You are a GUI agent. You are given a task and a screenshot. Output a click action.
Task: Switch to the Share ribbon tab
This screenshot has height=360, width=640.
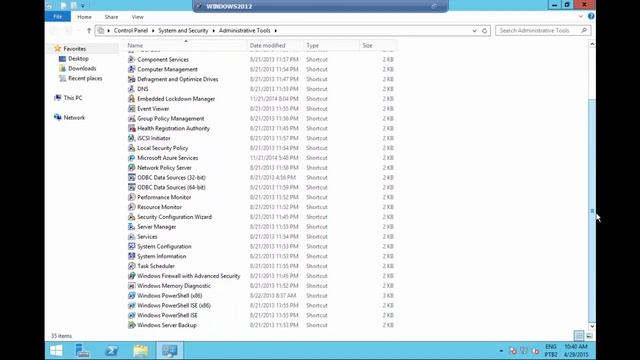point(111,17)
